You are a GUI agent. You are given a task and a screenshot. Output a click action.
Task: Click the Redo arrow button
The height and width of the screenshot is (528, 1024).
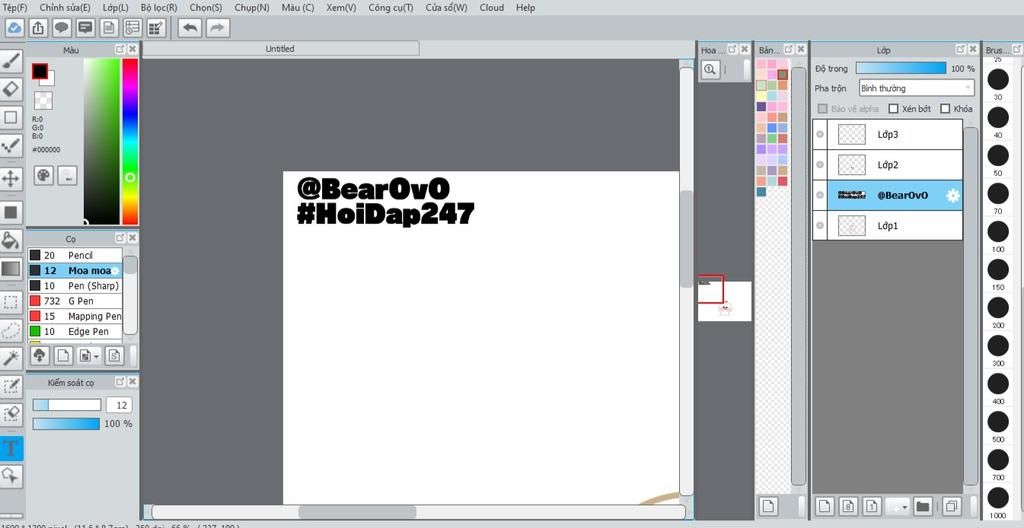tap(218, 28)
